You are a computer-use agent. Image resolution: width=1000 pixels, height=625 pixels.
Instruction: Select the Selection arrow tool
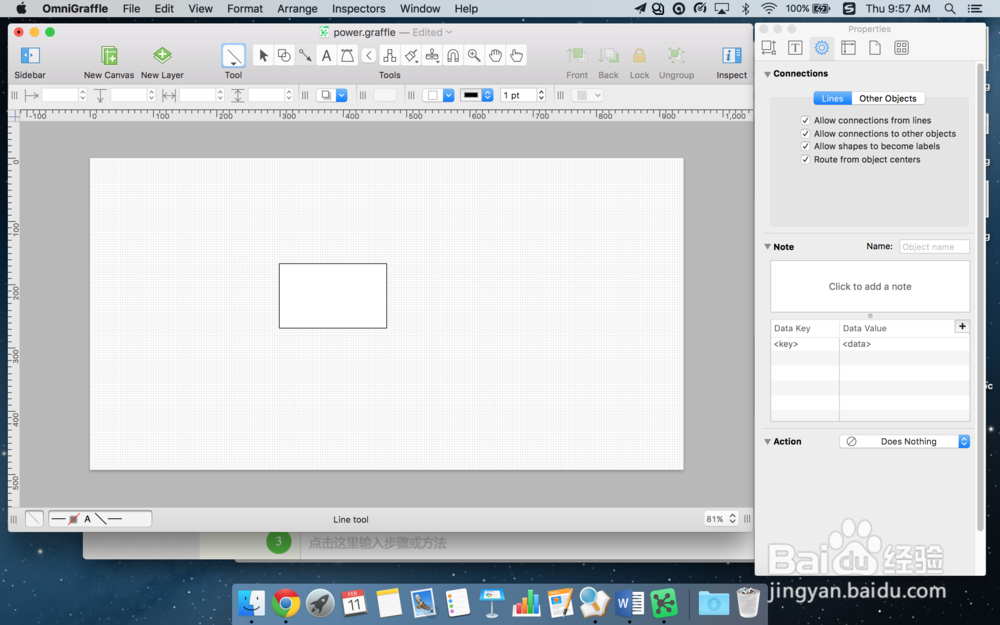pos(263,56)
